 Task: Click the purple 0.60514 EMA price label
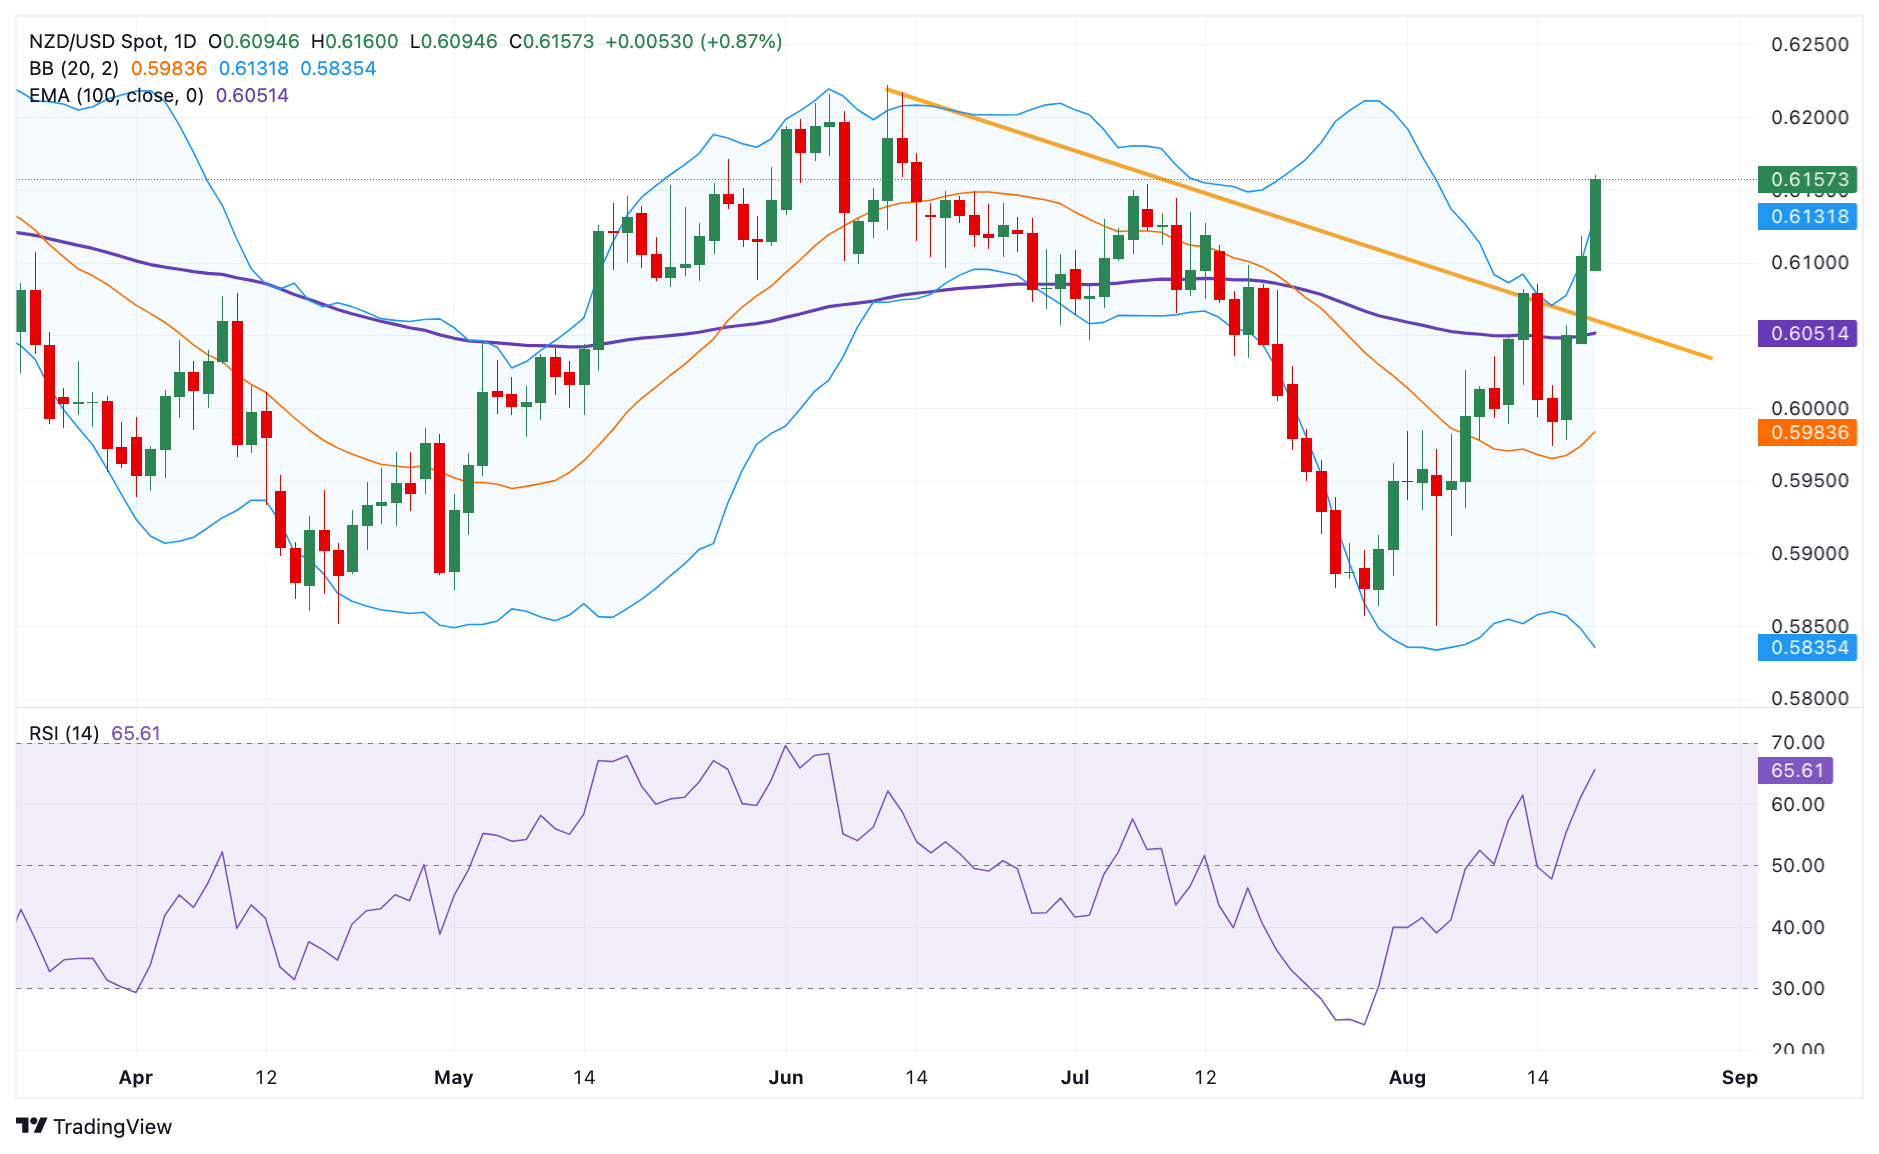[1807, 334]
